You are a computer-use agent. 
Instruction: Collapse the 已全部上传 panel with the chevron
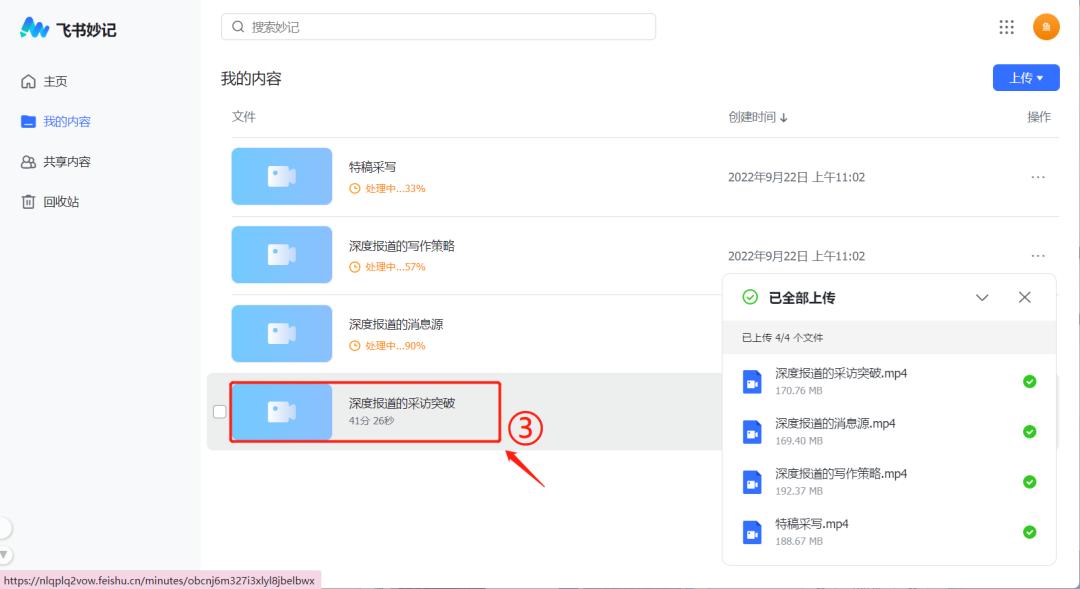click(981, 297)
